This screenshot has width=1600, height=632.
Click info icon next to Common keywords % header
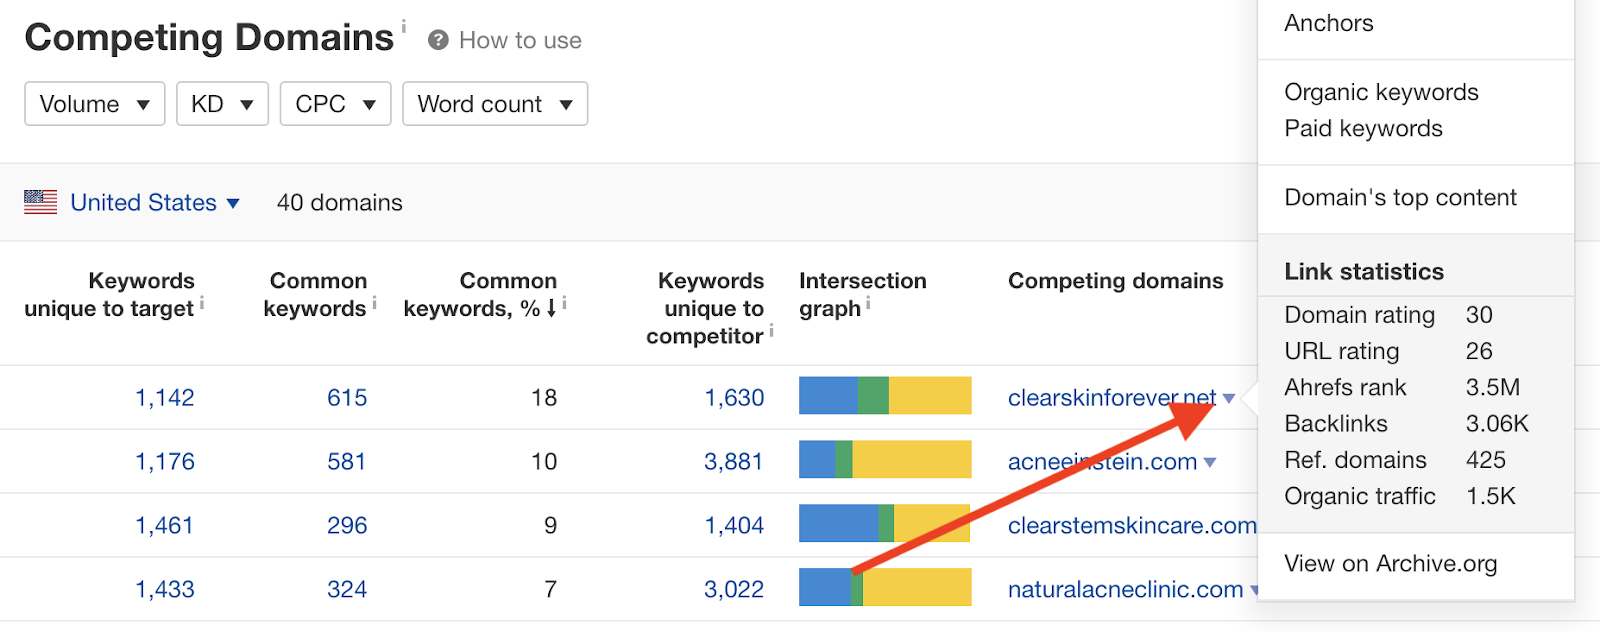tap(564, 302)
